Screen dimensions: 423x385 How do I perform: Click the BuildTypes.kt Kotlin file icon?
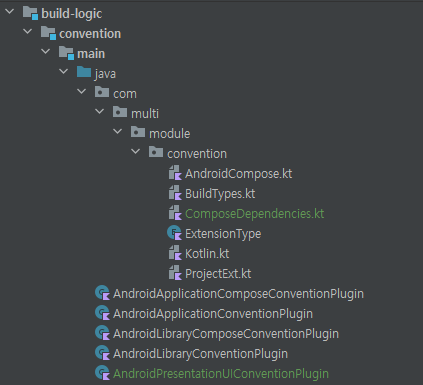pyautogui.click(x=175, y=193)
